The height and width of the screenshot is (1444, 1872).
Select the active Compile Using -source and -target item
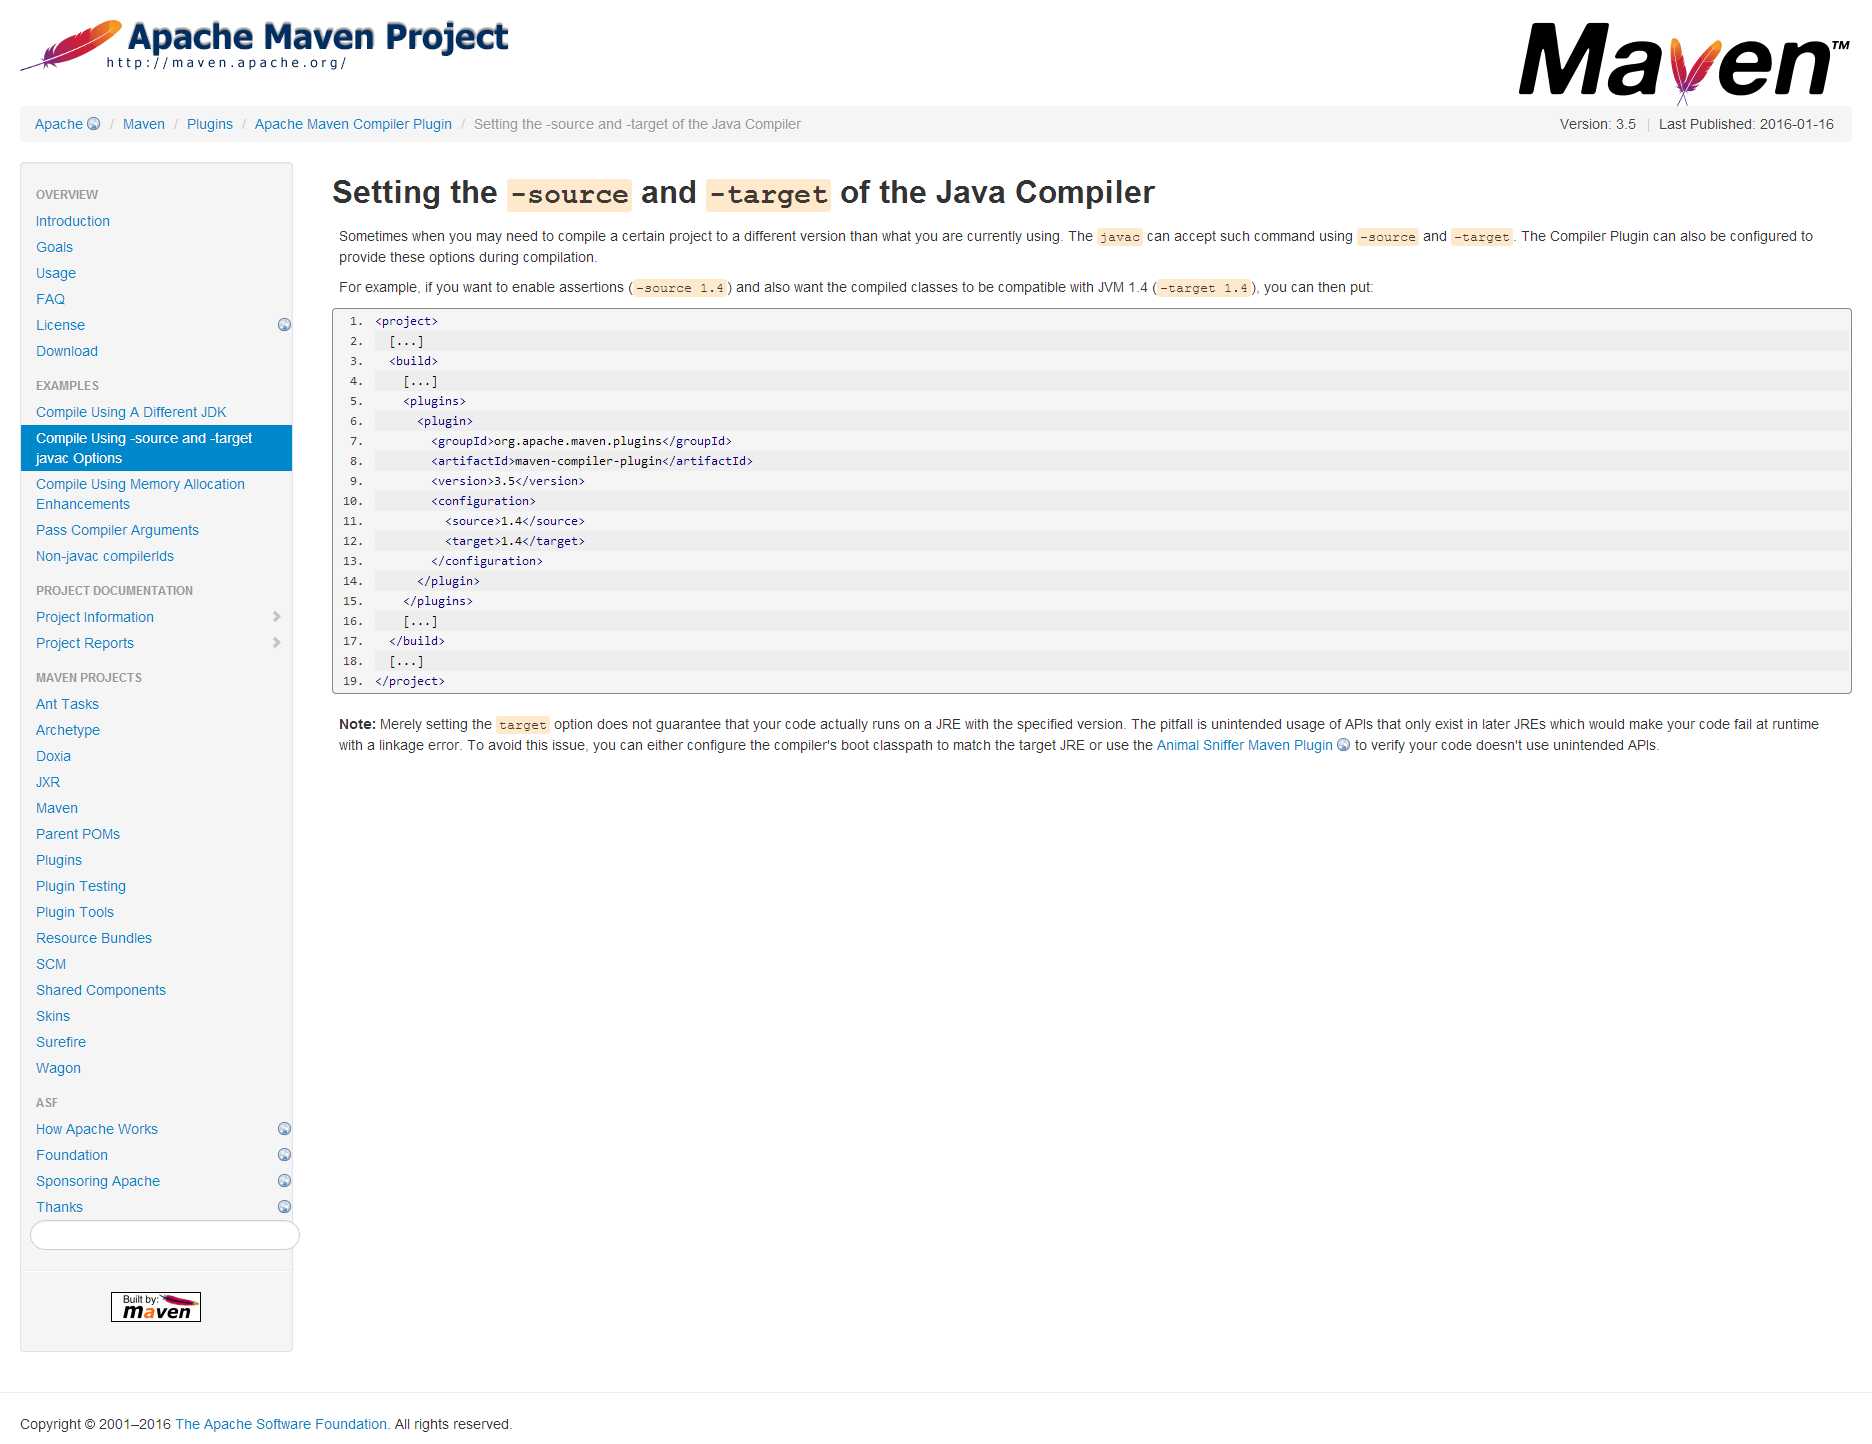click(156, 448)
